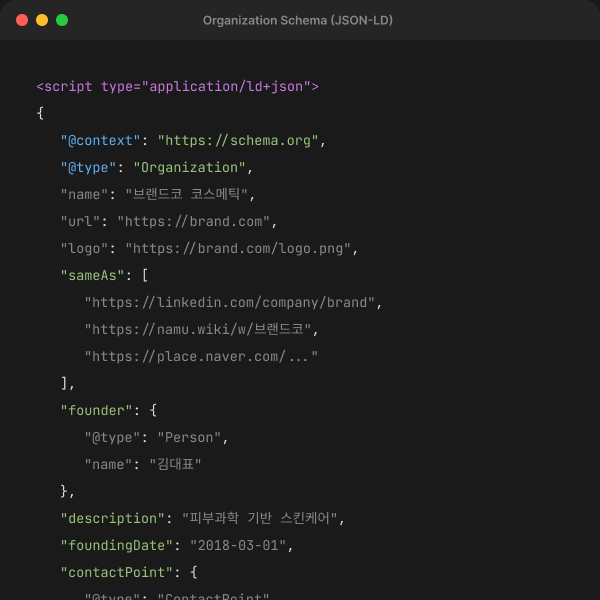The image size is (600, 600).
Task: Open the place.naver.com link
Action: tap(201, 356)
